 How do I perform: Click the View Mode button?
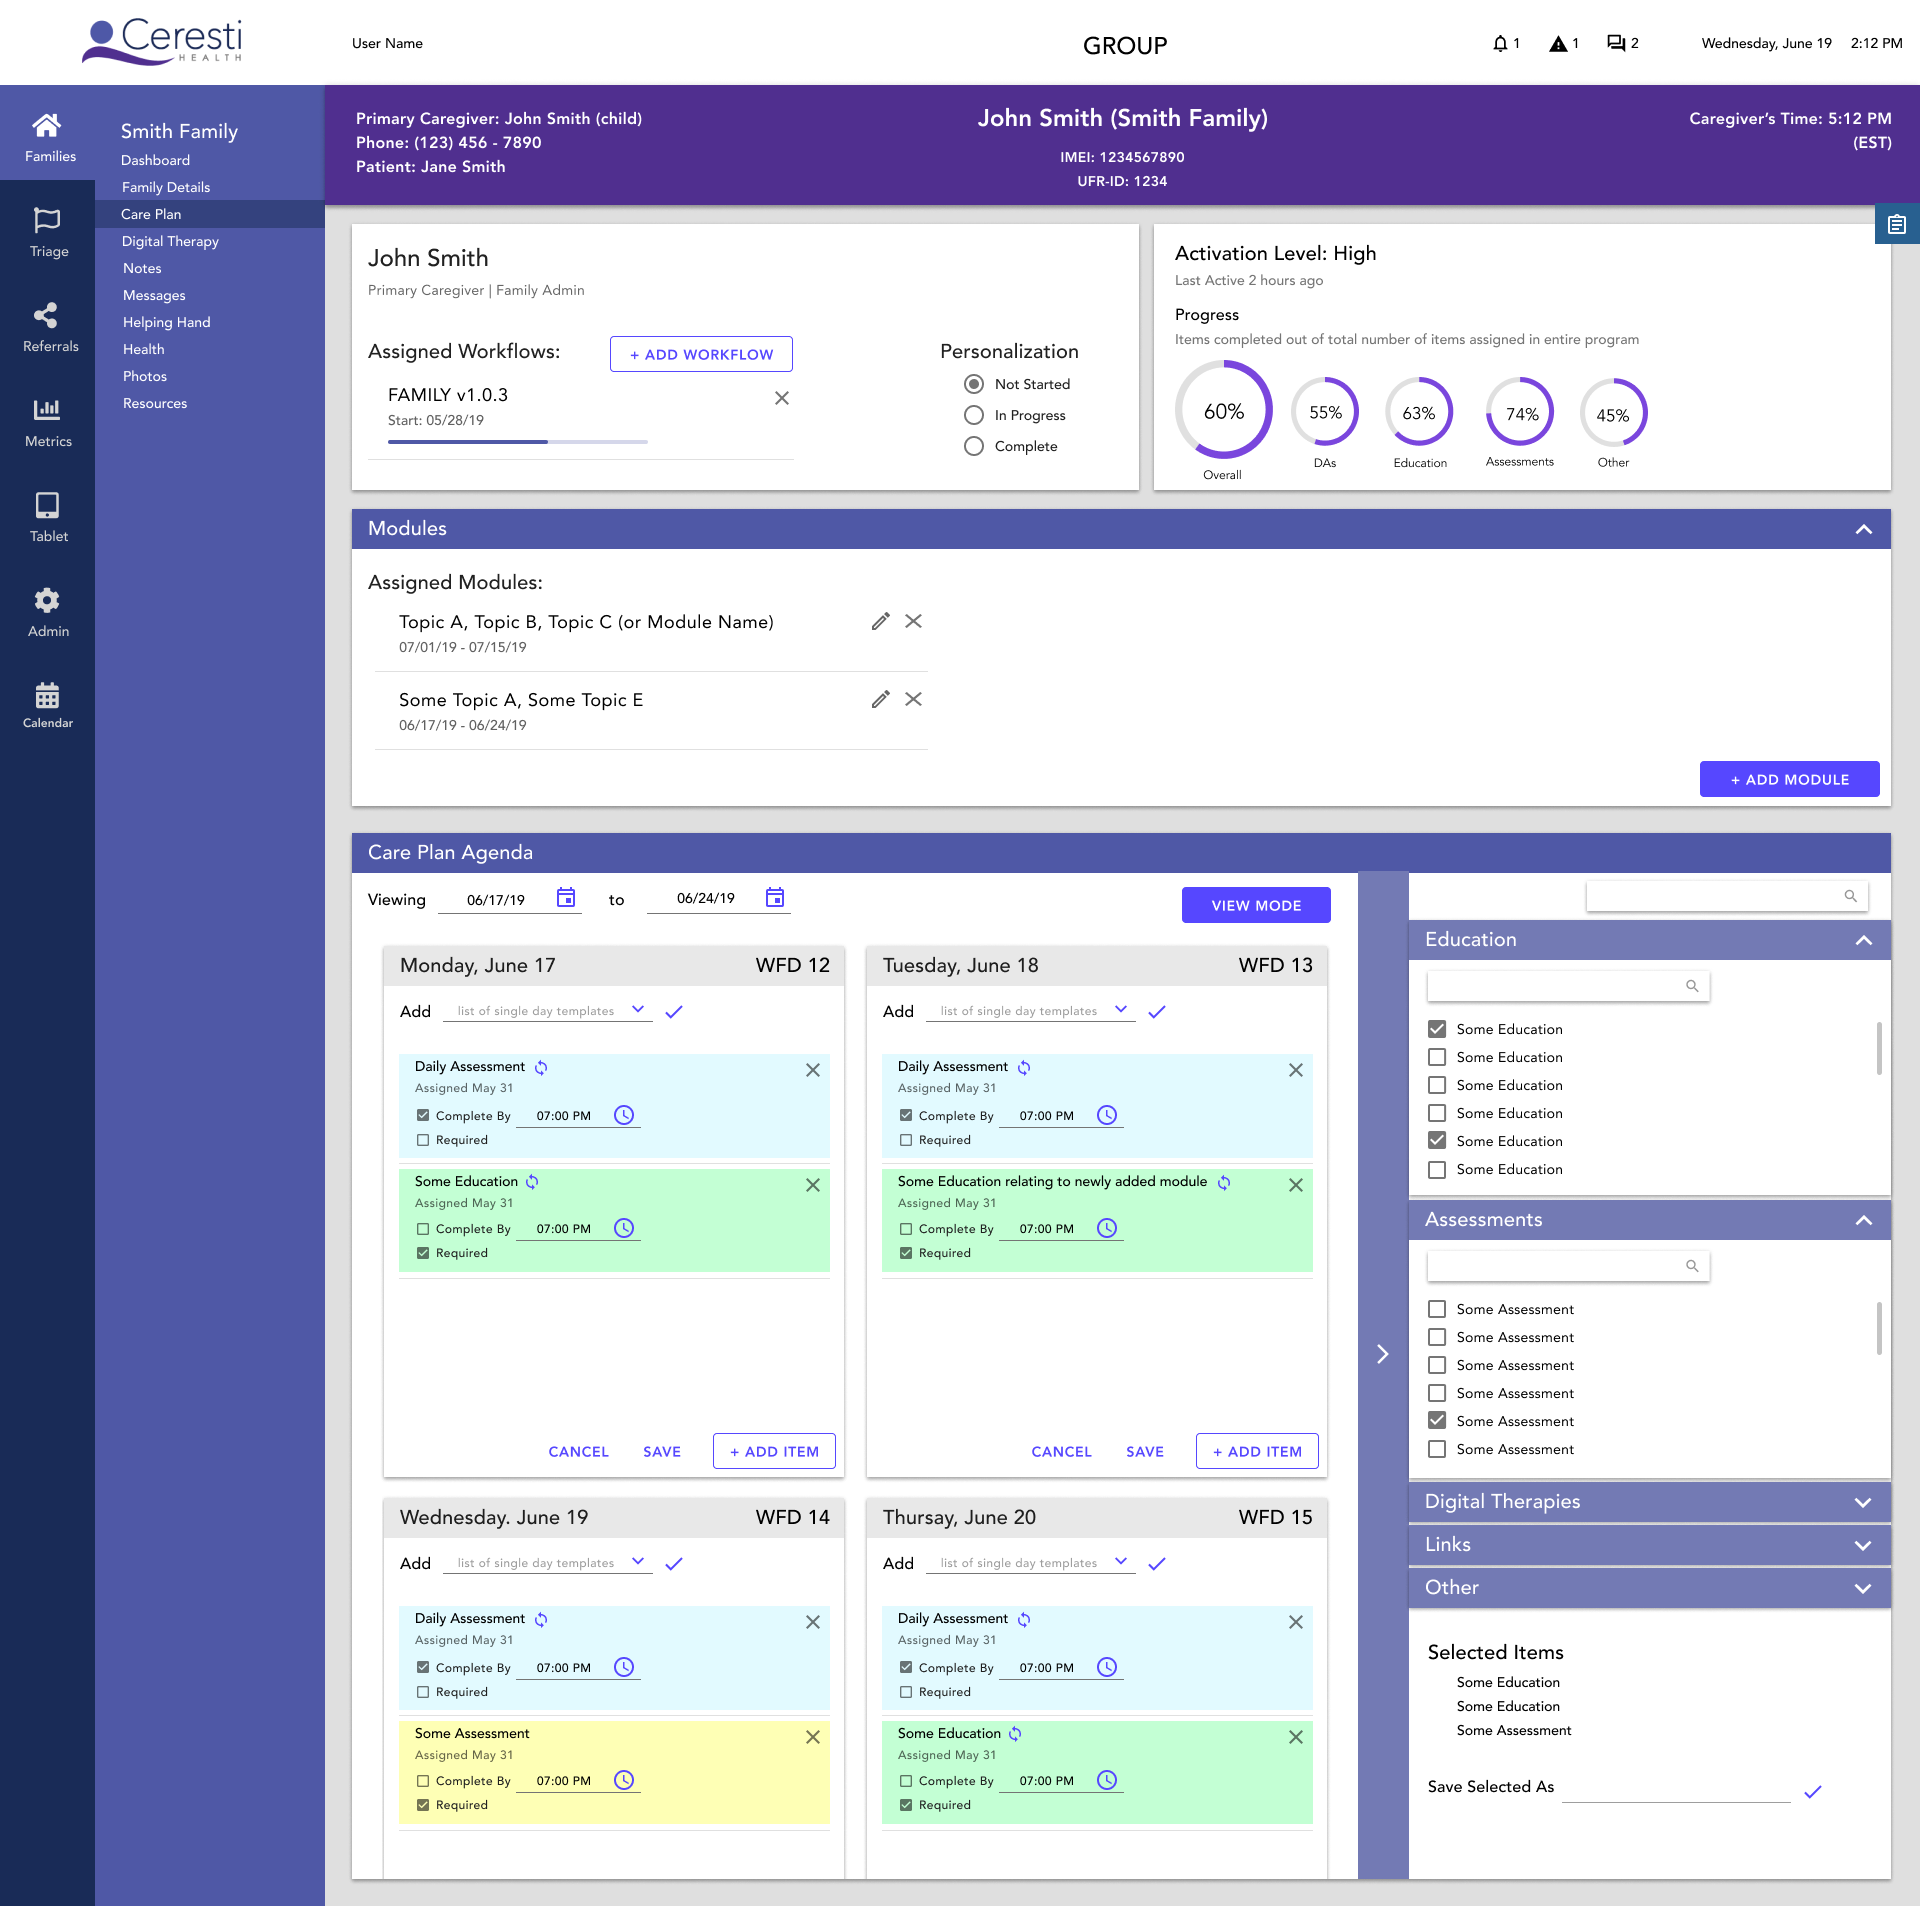click(1256, 905)
